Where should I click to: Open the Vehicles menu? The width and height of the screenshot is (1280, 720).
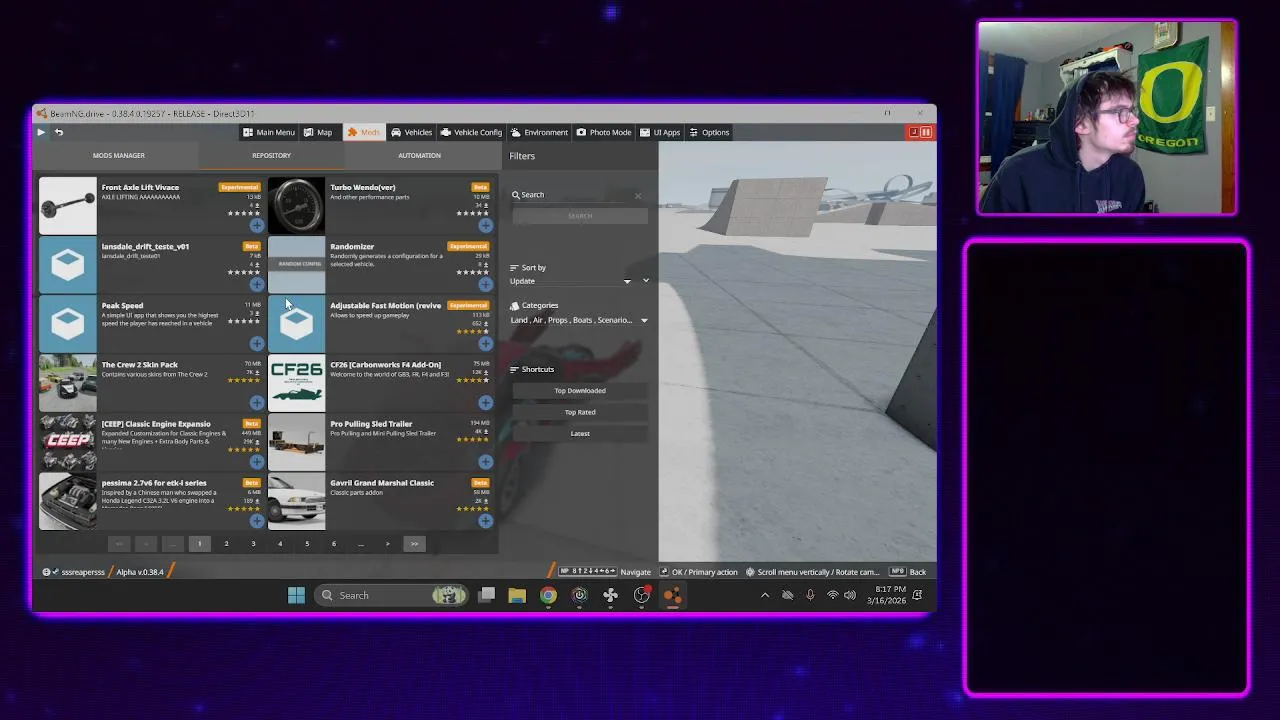pyautogui.click(x=411, y=132)
